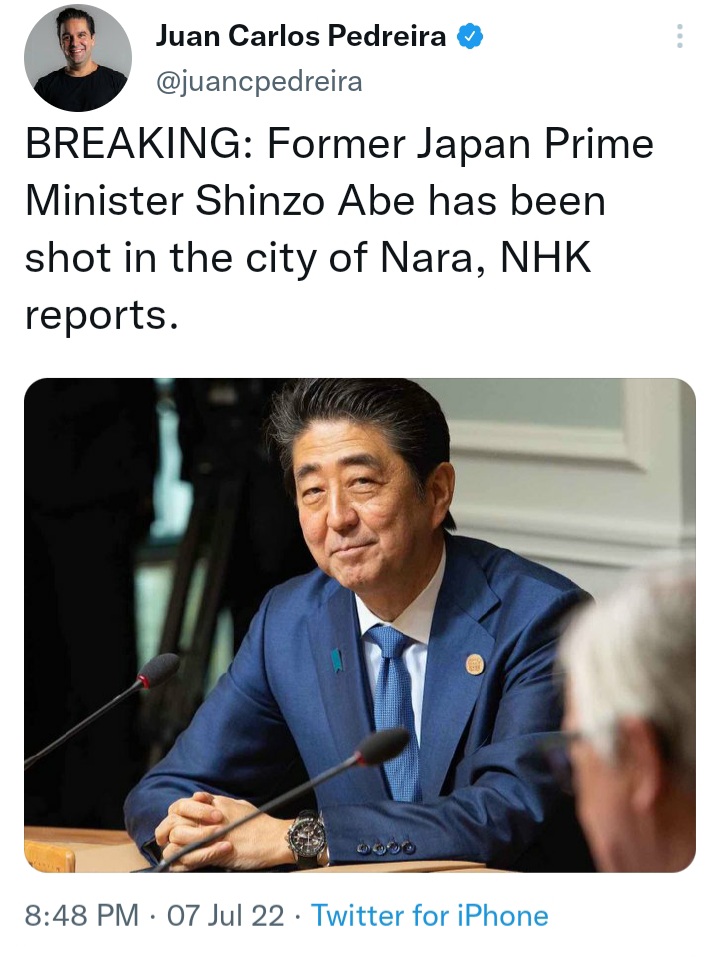Click the word BREAKING in the tweet

133,144
